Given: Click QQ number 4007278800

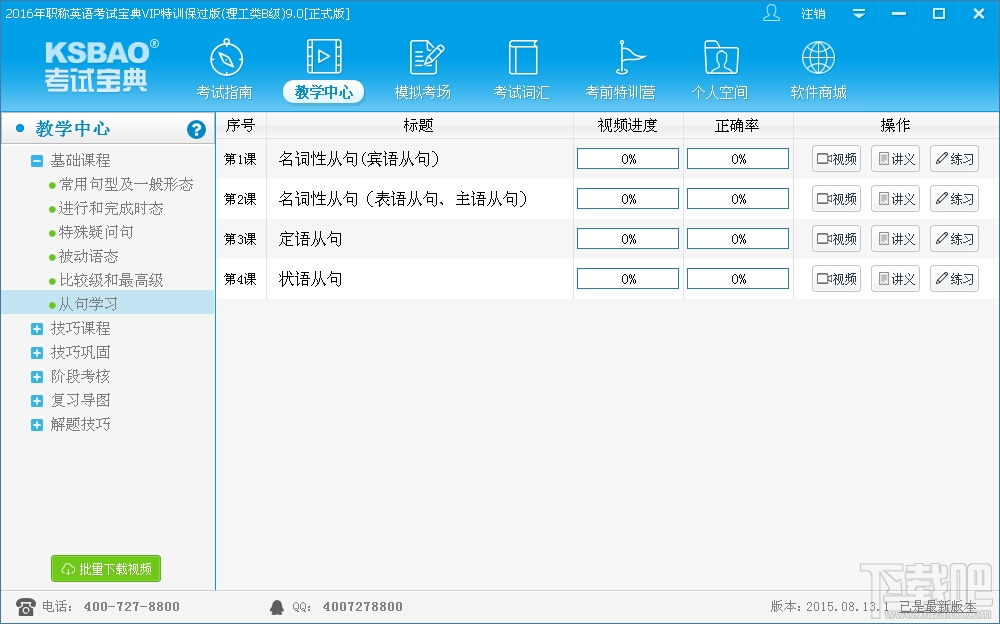Looking at the screenshot, I should [362, 607].
